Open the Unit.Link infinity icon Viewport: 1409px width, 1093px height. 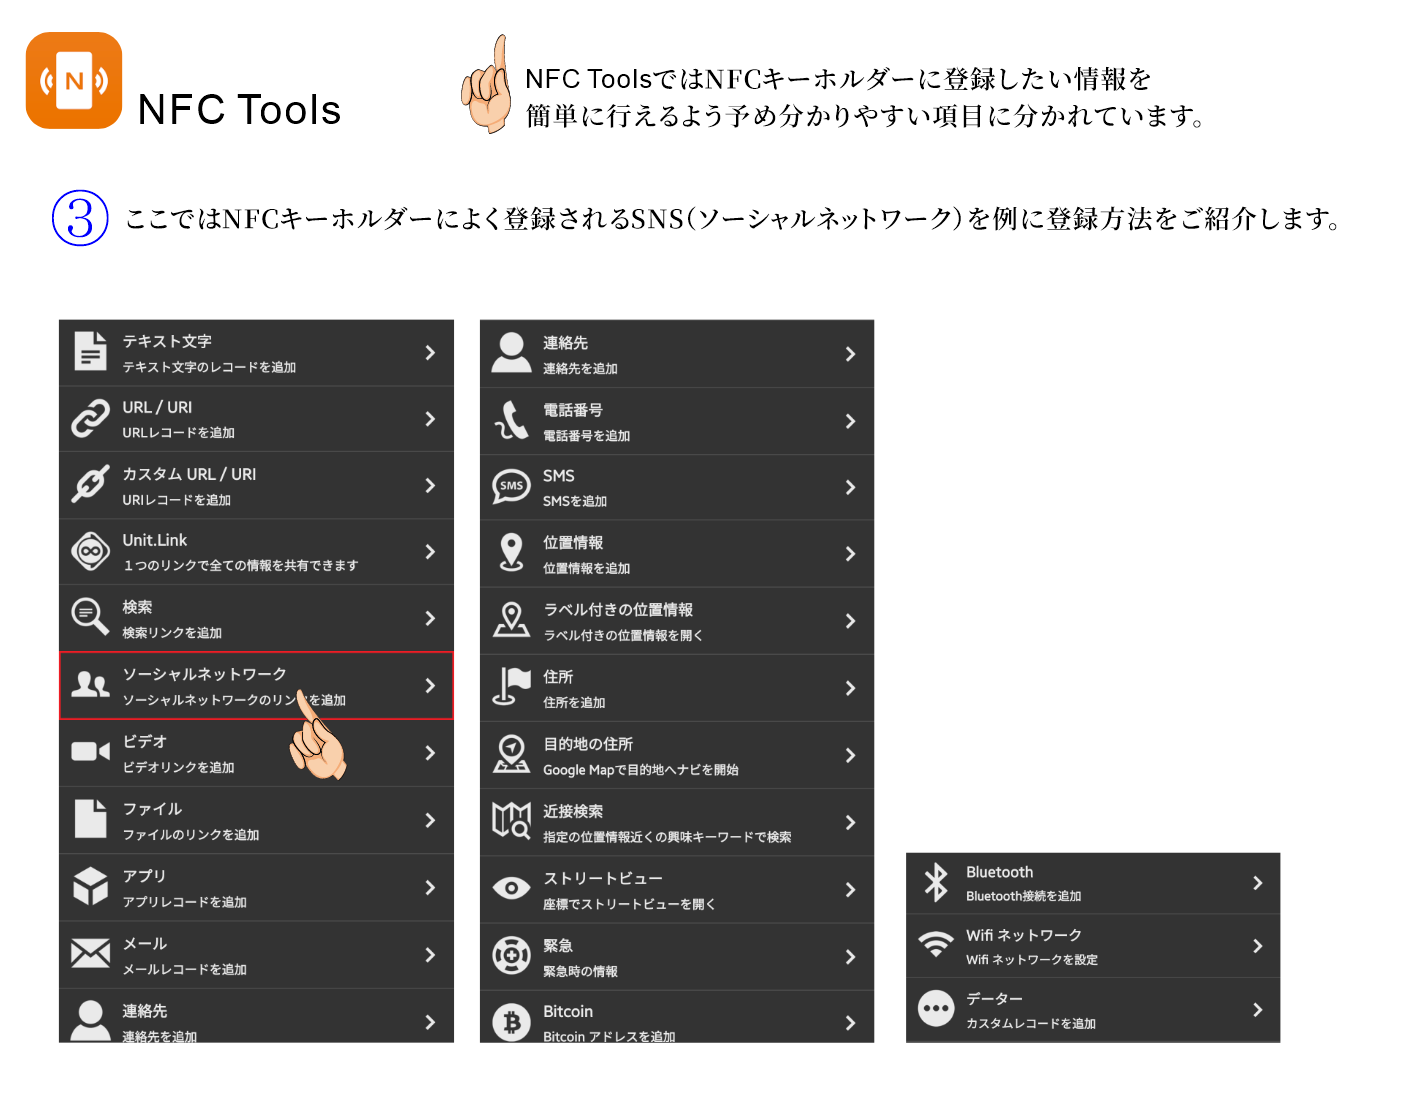[x=90, y=551]
